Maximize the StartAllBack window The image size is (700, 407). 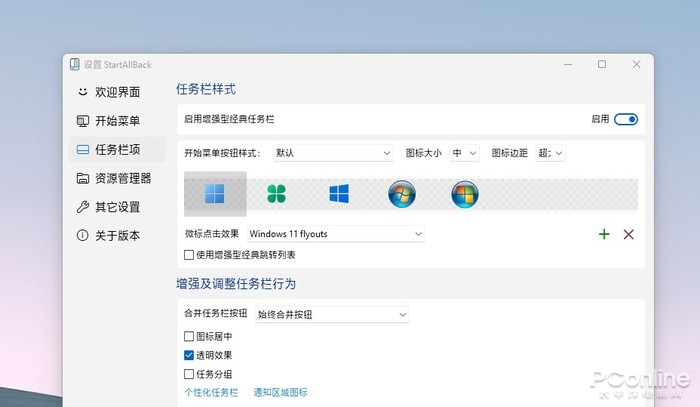point(602,64)
